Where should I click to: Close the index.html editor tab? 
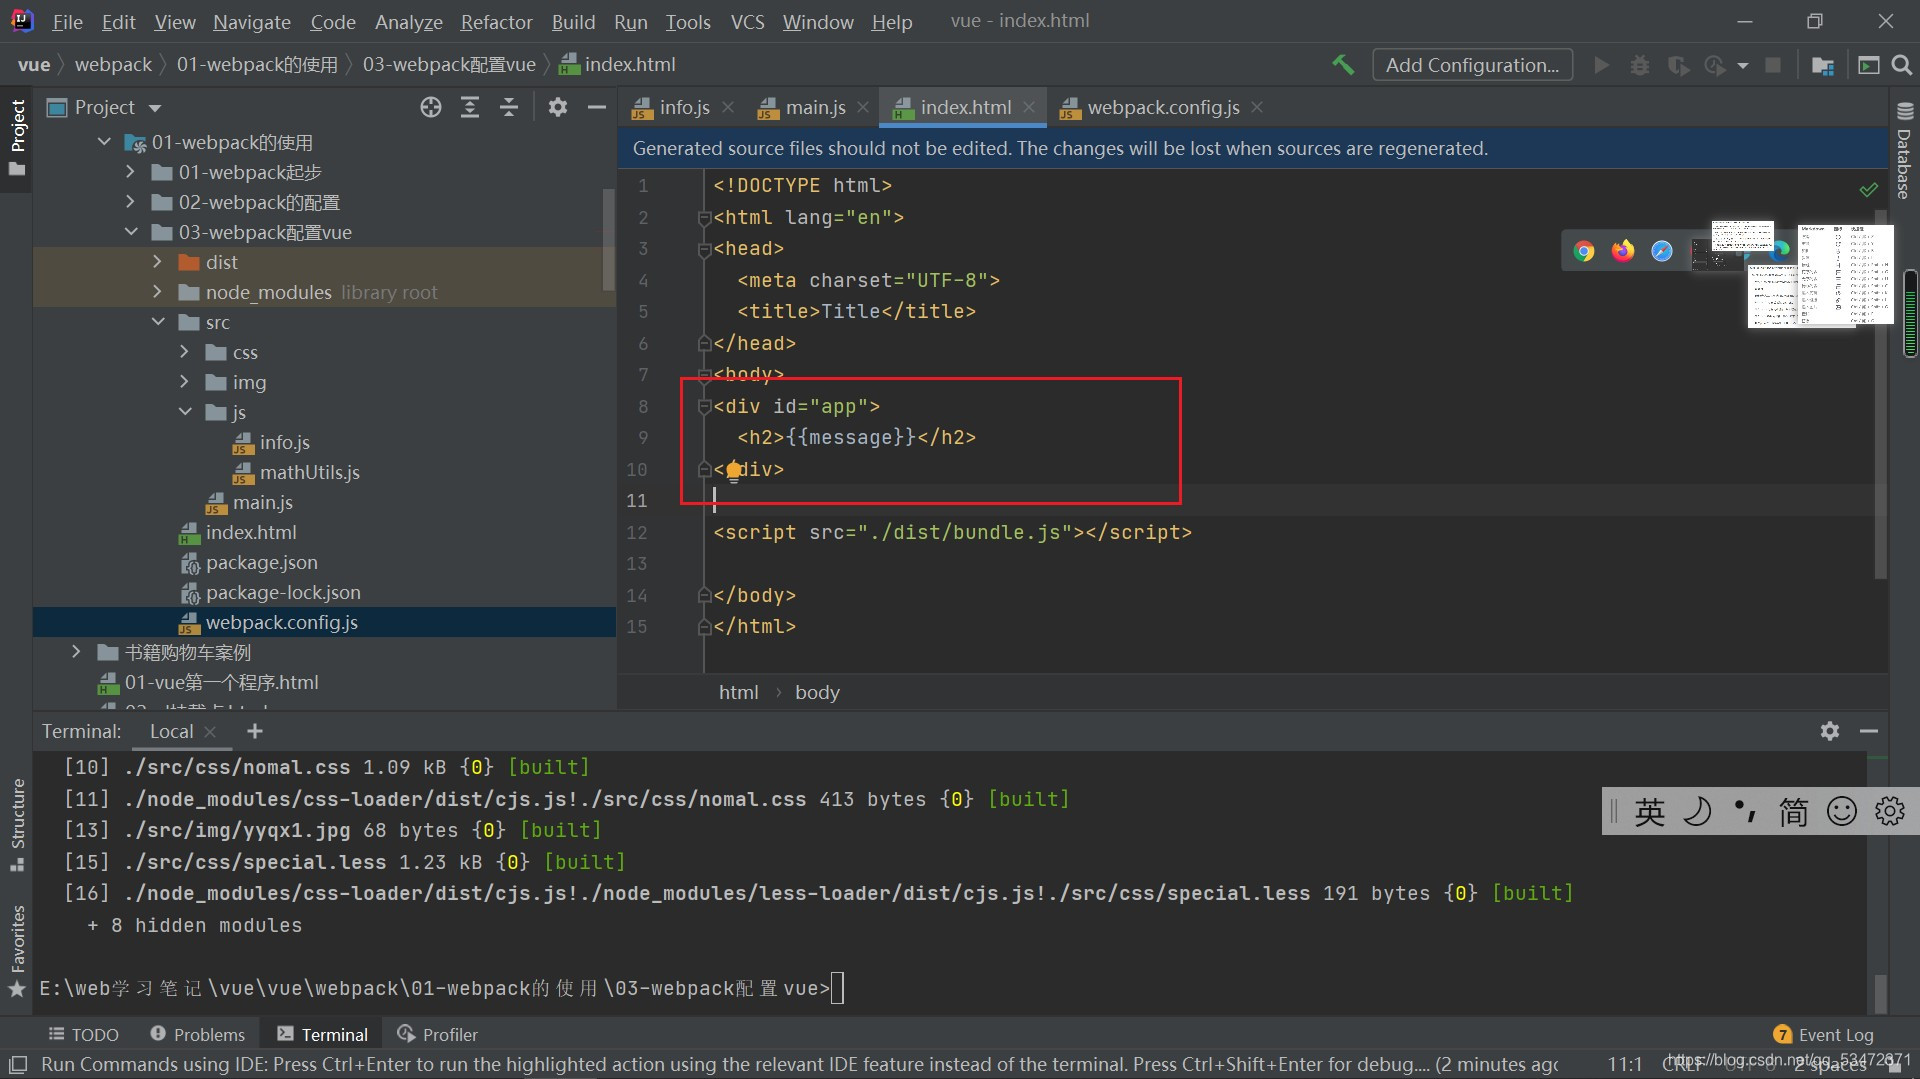coord(1029,107)
